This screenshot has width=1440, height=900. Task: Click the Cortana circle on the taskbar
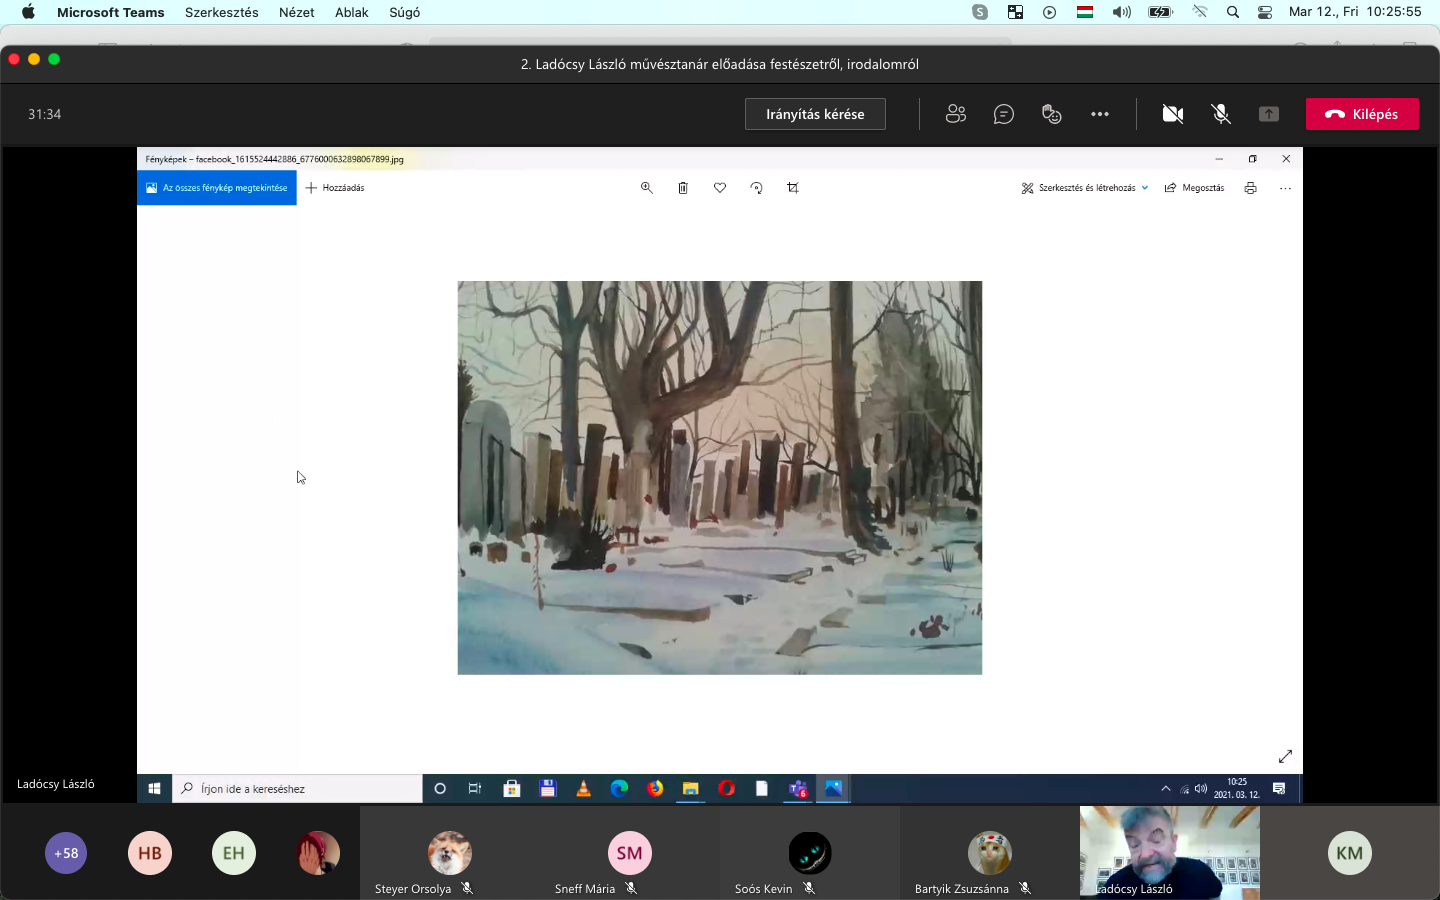pyautogui.click(x=440, y=789)
